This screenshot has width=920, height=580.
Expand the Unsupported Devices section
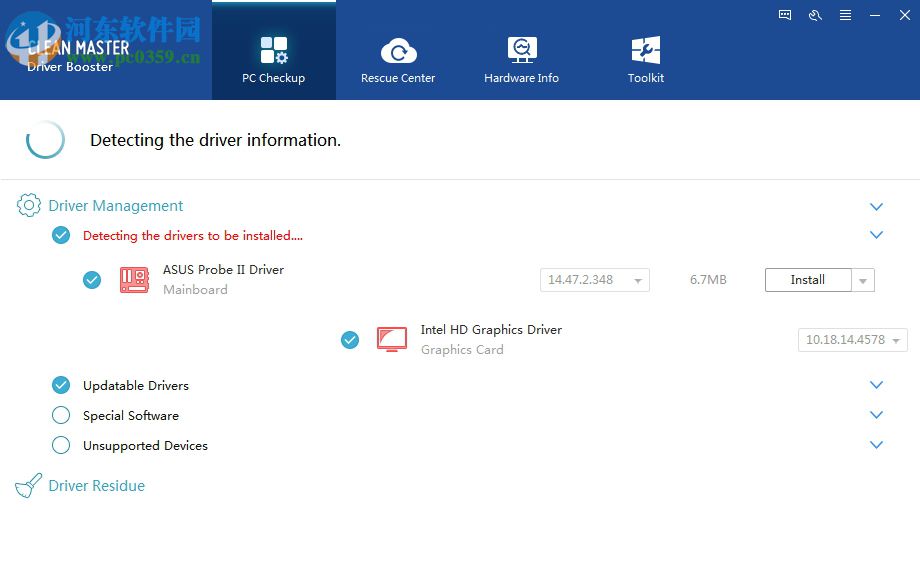pos(877,445)
